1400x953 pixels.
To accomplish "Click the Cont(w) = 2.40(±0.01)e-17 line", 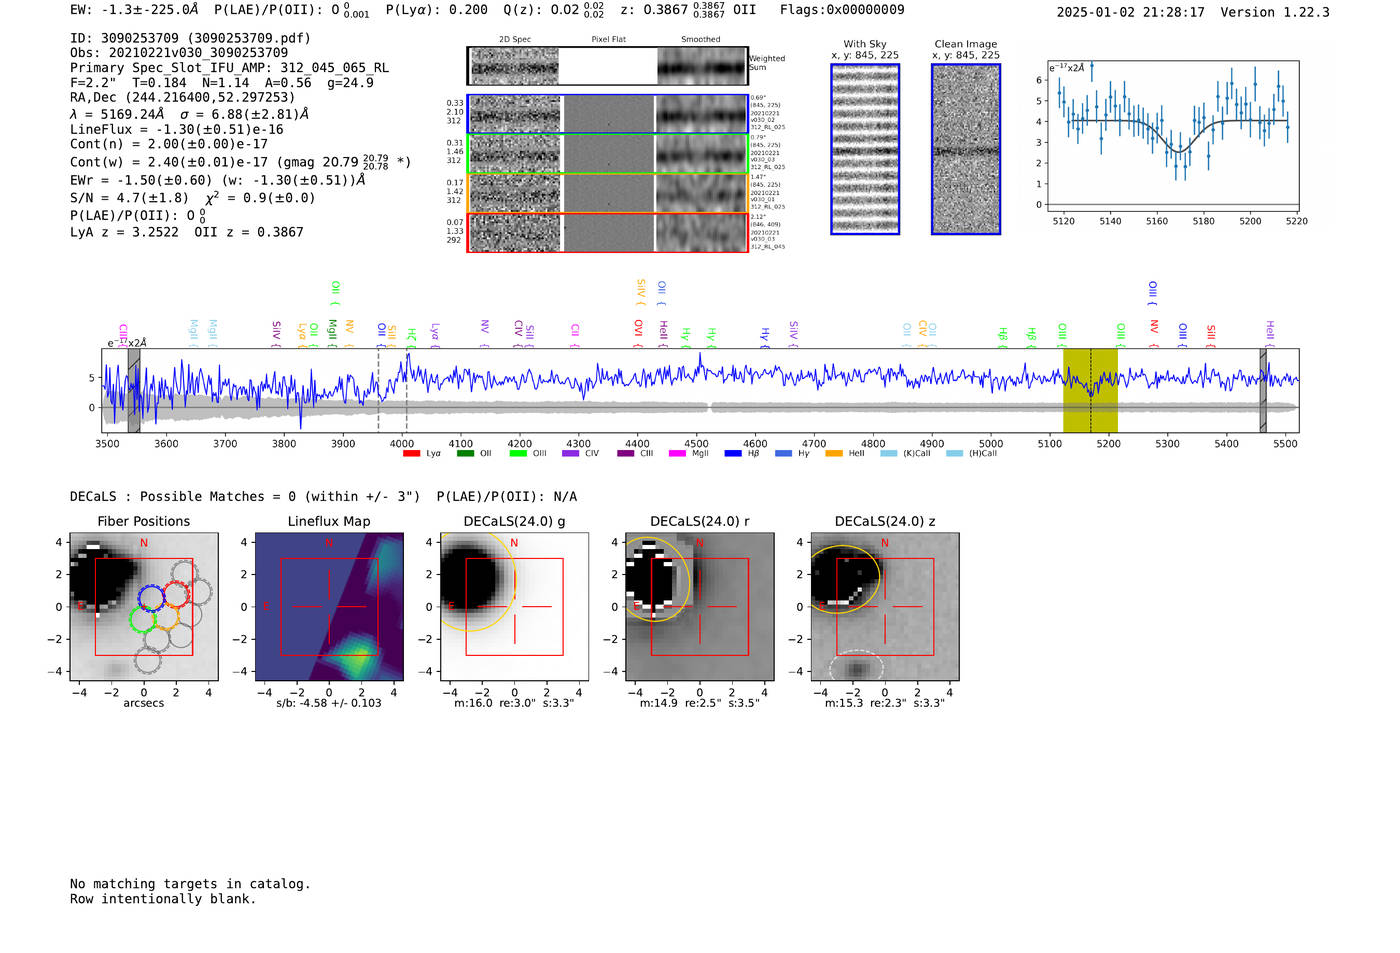I will [240, 161].
